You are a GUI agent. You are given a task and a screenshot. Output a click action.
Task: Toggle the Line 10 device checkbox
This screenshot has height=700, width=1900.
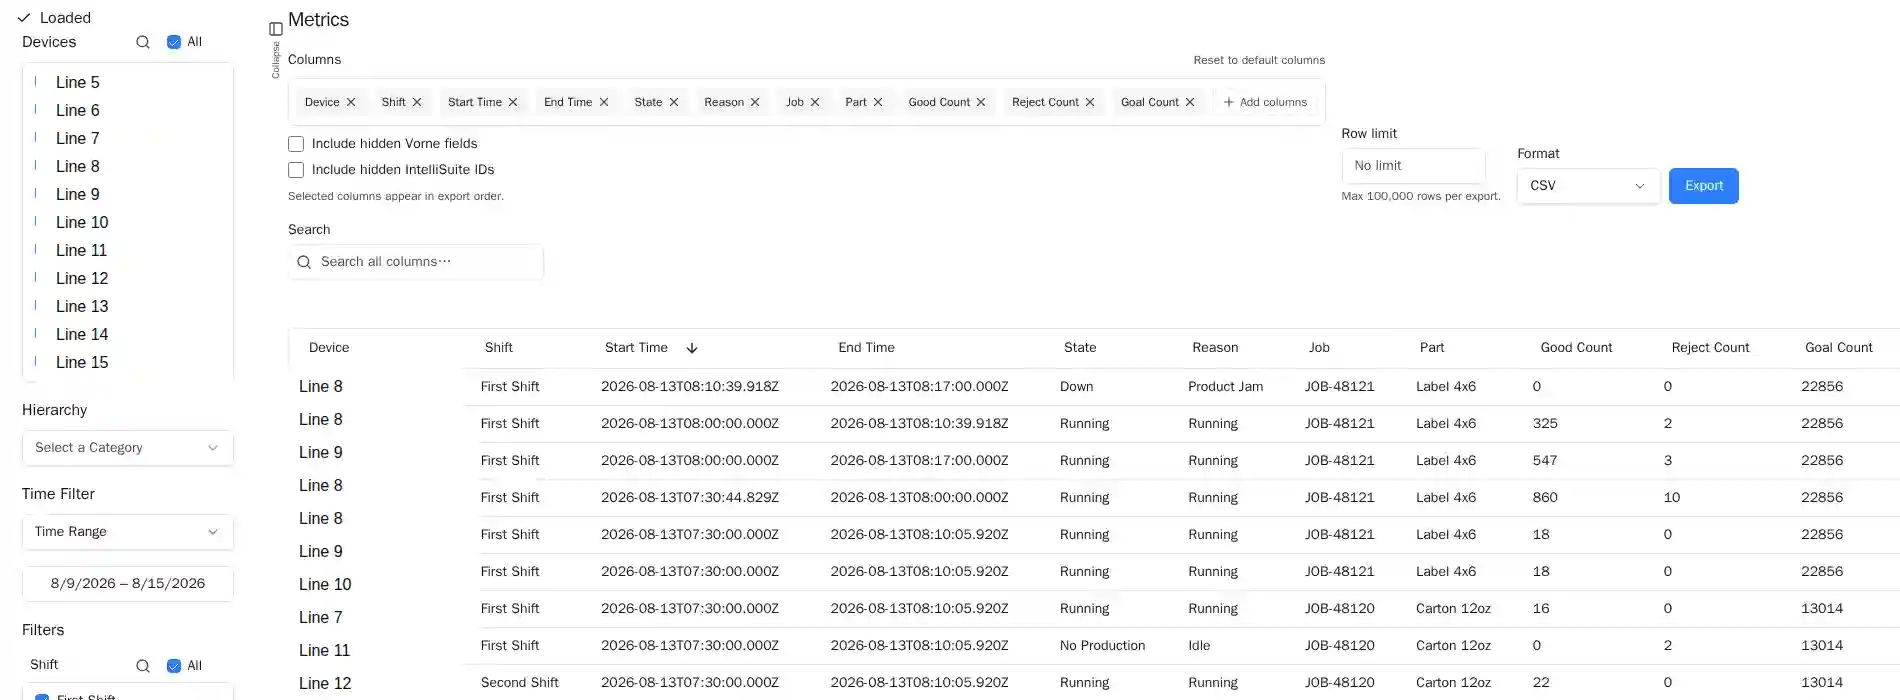(x=36, y=222)
